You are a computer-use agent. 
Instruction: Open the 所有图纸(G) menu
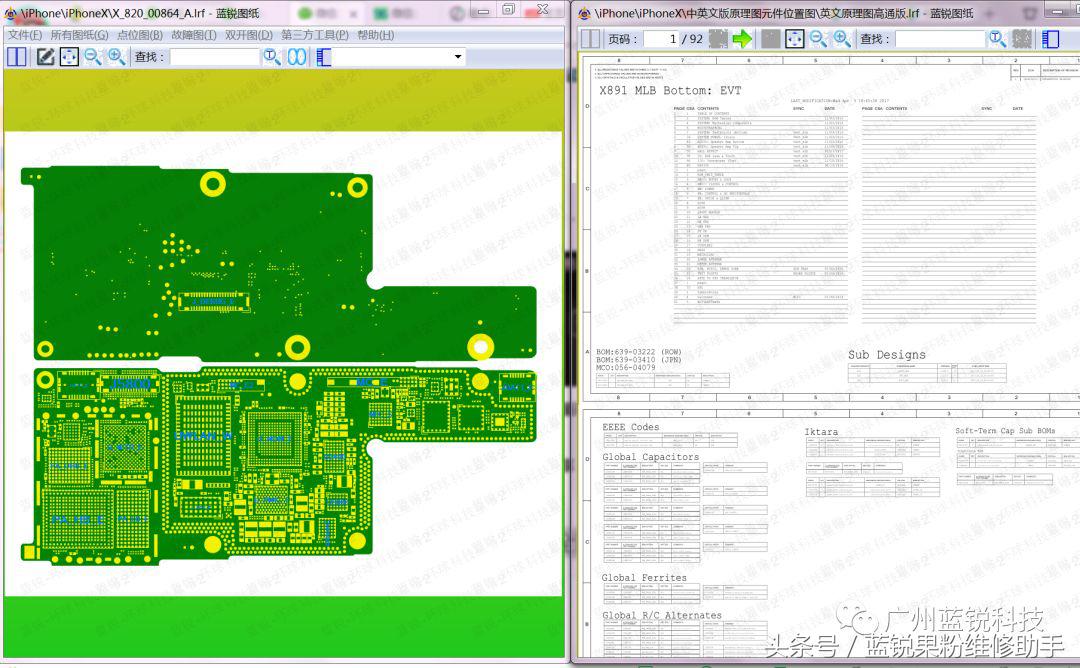[x=79, y=35]
